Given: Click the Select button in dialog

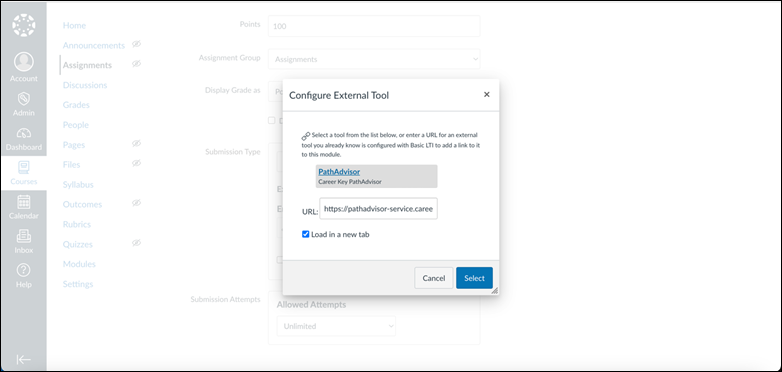Looking at the screenshot, I should [474, 278].
